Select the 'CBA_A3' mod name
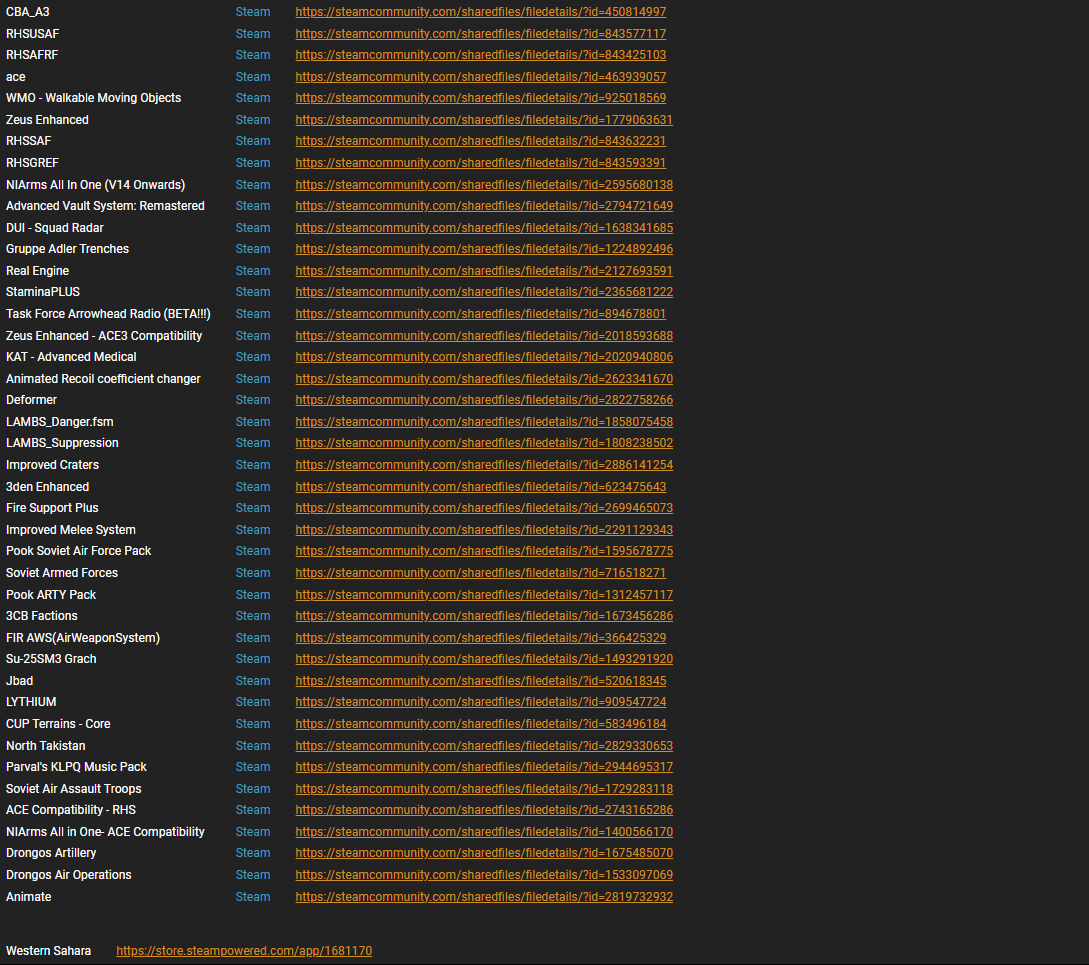This screenshot has height=965, width=1089. tap(28, 12)
